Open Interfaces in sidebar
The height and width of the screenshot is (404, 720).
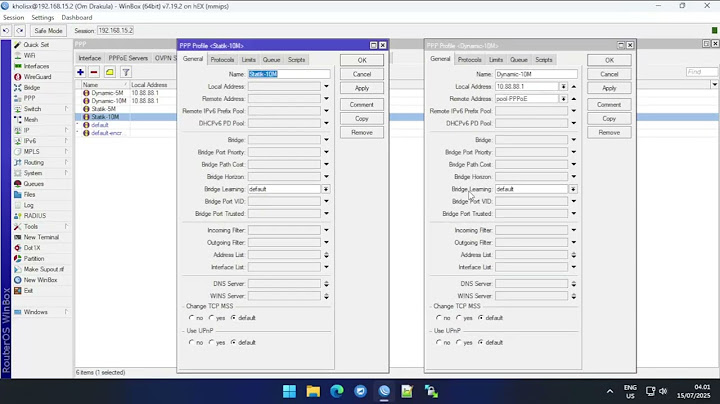tap(36, 66)
